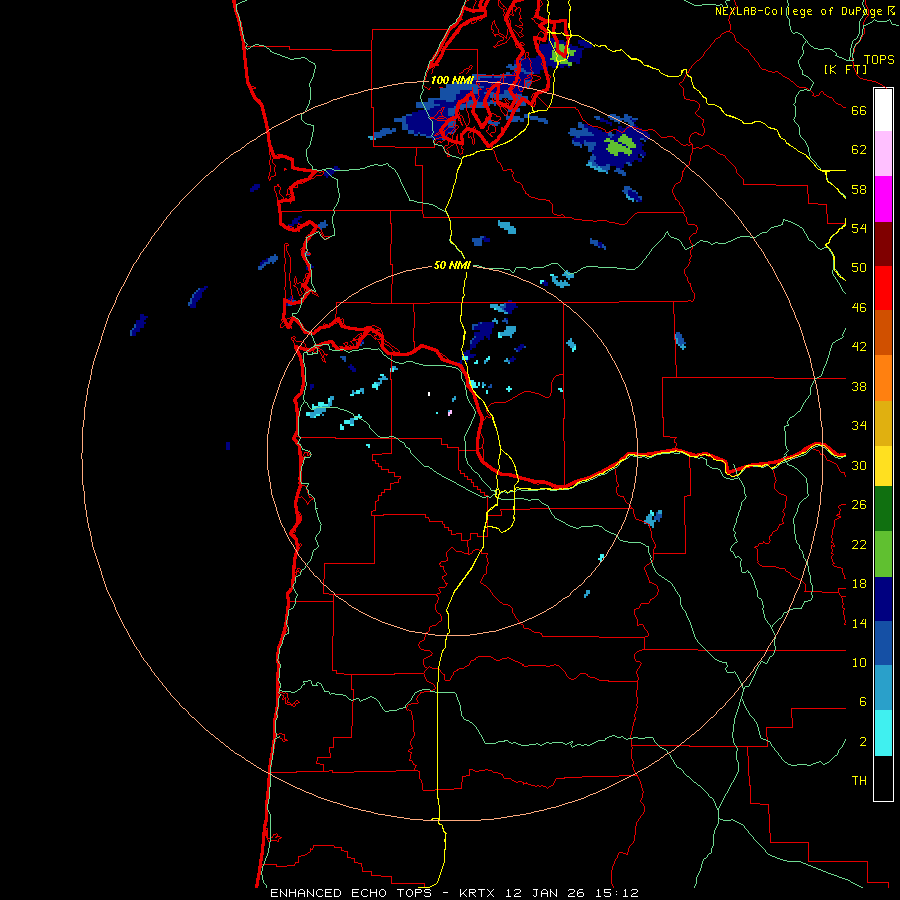Click the "NEXLAB-College of DuPage" label
Image resolution: width=900 pixels, height=900 pixels.
pyautogui.click(x=800, y=11)
